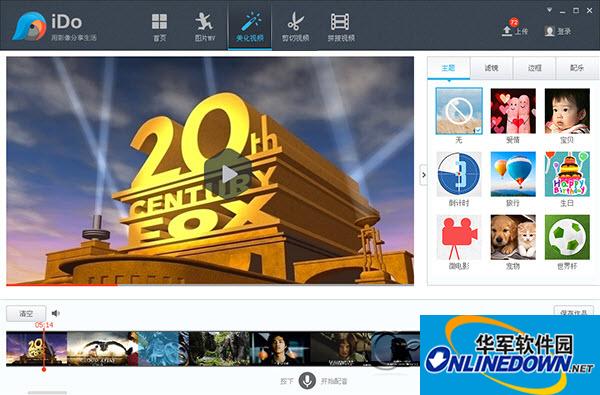This screenshot has width=600, height=395.
Task: Choose the 微电影 red camera theme
Action: (x=459, y=237)
